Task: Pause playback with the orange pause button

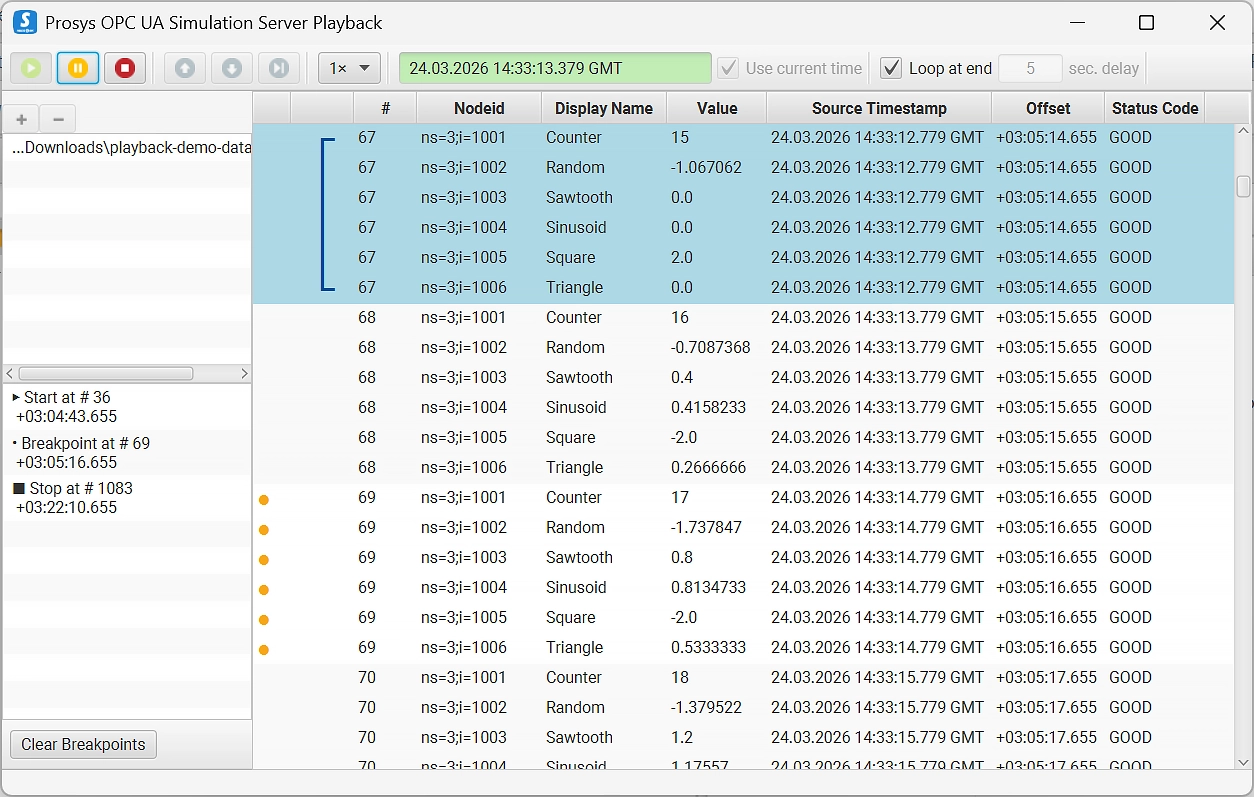Action: (x=78, y=68)
